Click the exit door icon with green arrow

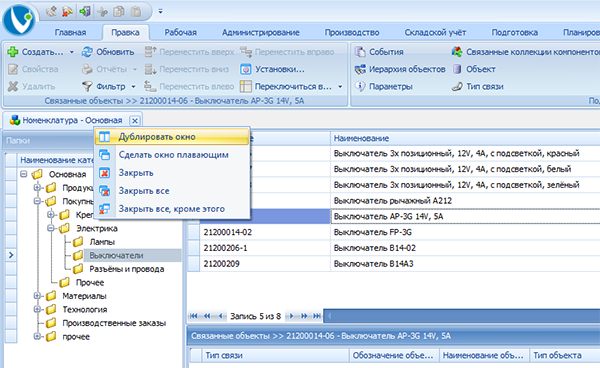(85, 11)
